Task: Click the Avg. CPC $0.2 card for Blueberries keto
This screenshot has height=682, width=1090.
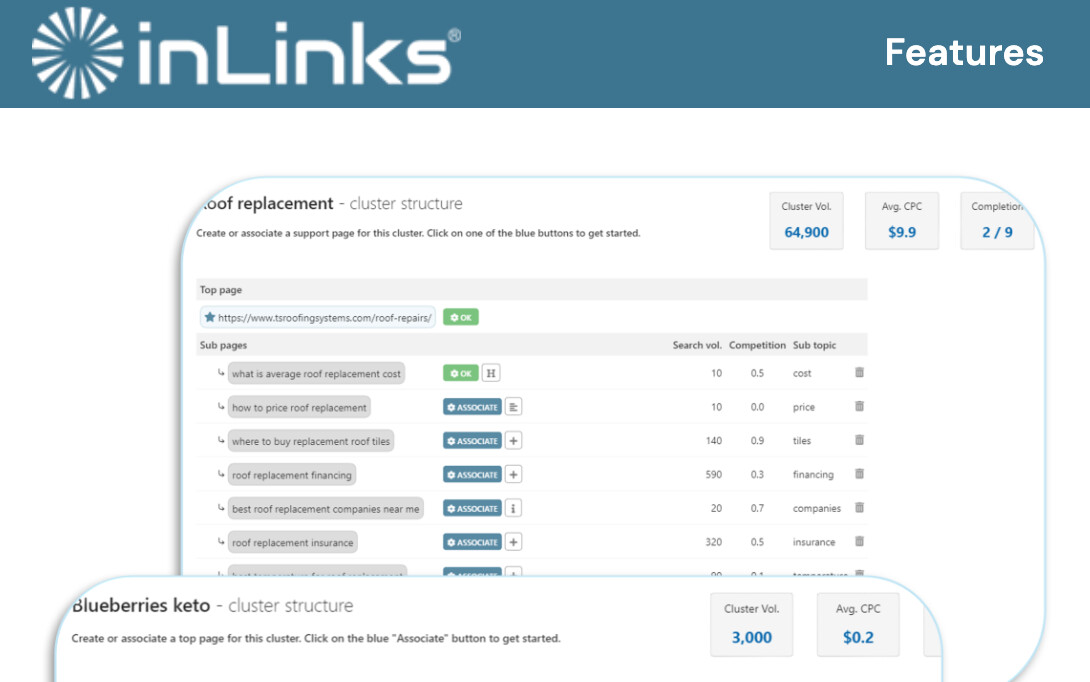Action: pyautogui.click(x=858, y=624)
